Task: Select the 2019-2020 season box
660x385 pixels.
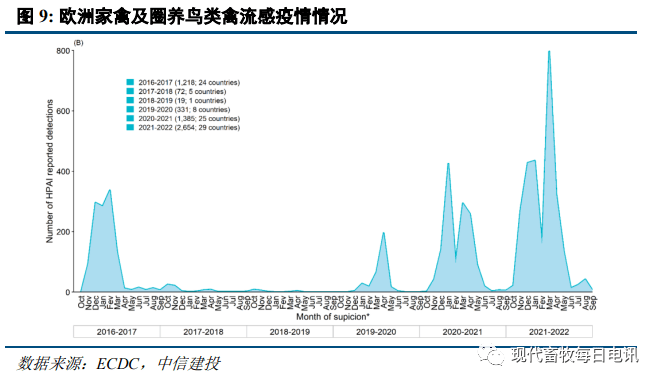Action: pos(376,332)
